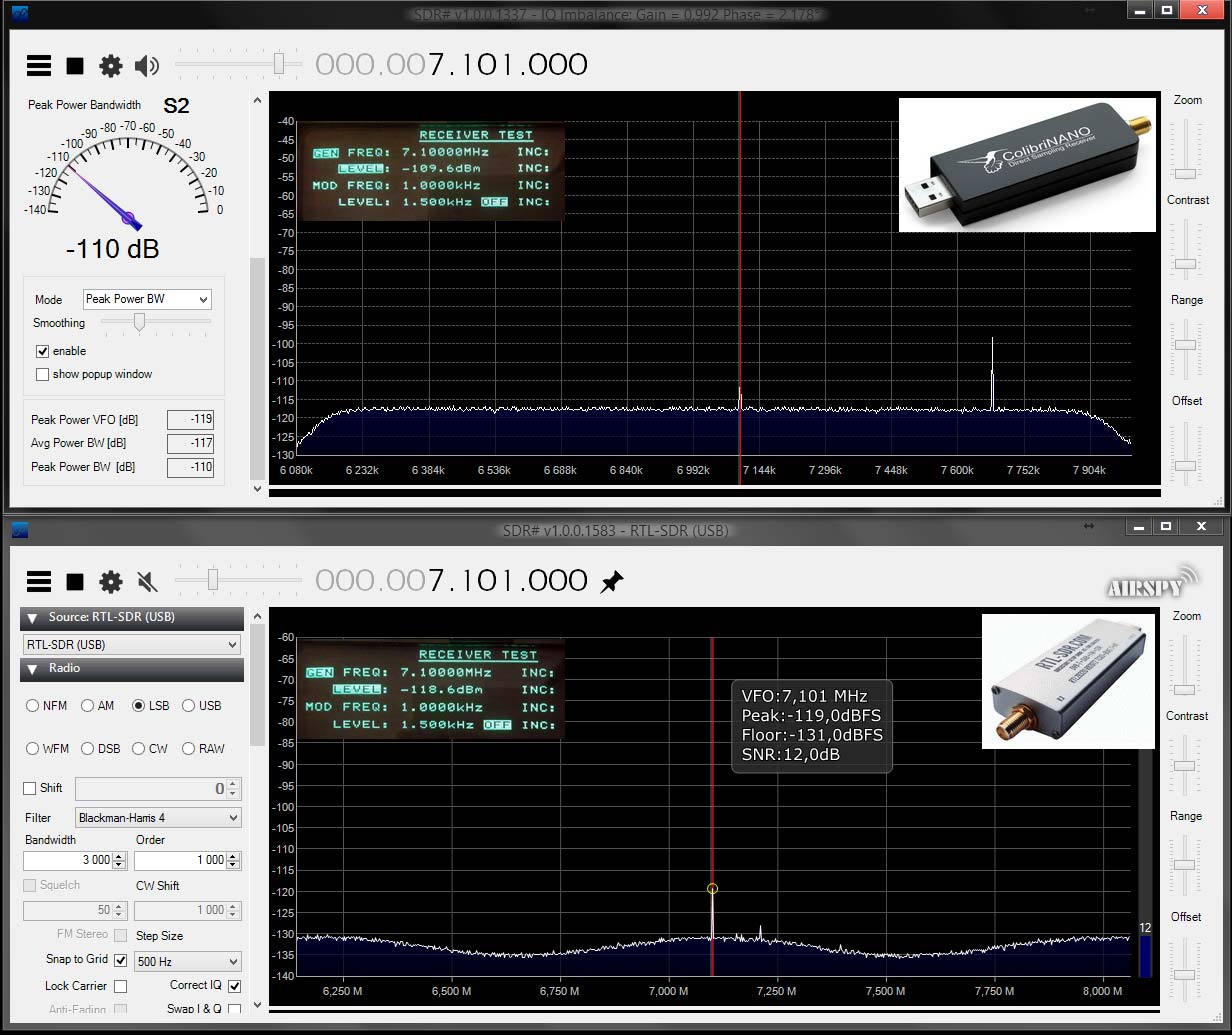Uncheck the 'enable' checkbox
1232x1035 pixels.
click(x=42, y=351)
